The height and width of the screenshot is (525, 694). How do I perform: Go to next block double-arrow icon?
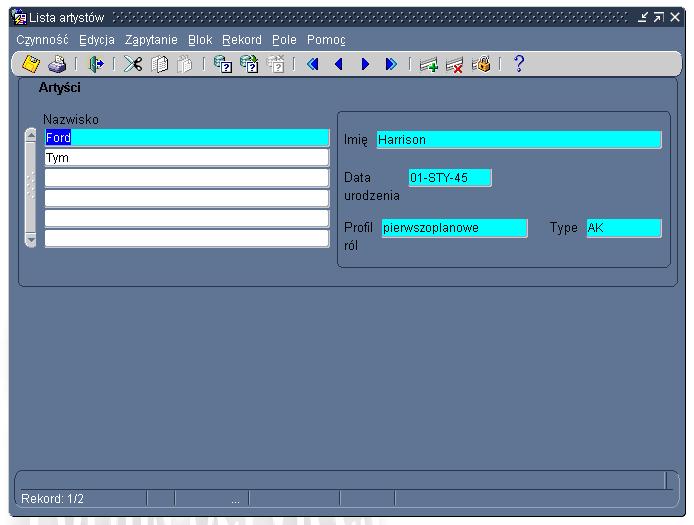pyautogui.click(x=391, y=64)
